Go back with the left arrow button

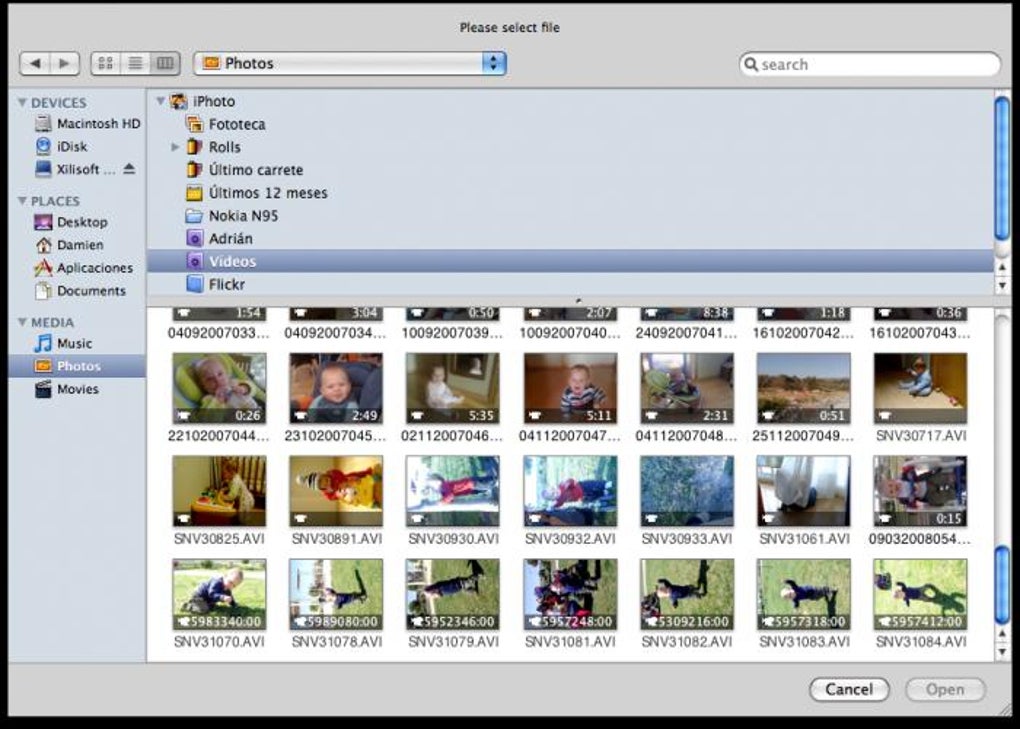pyautogui.click(x=35, y=63)
